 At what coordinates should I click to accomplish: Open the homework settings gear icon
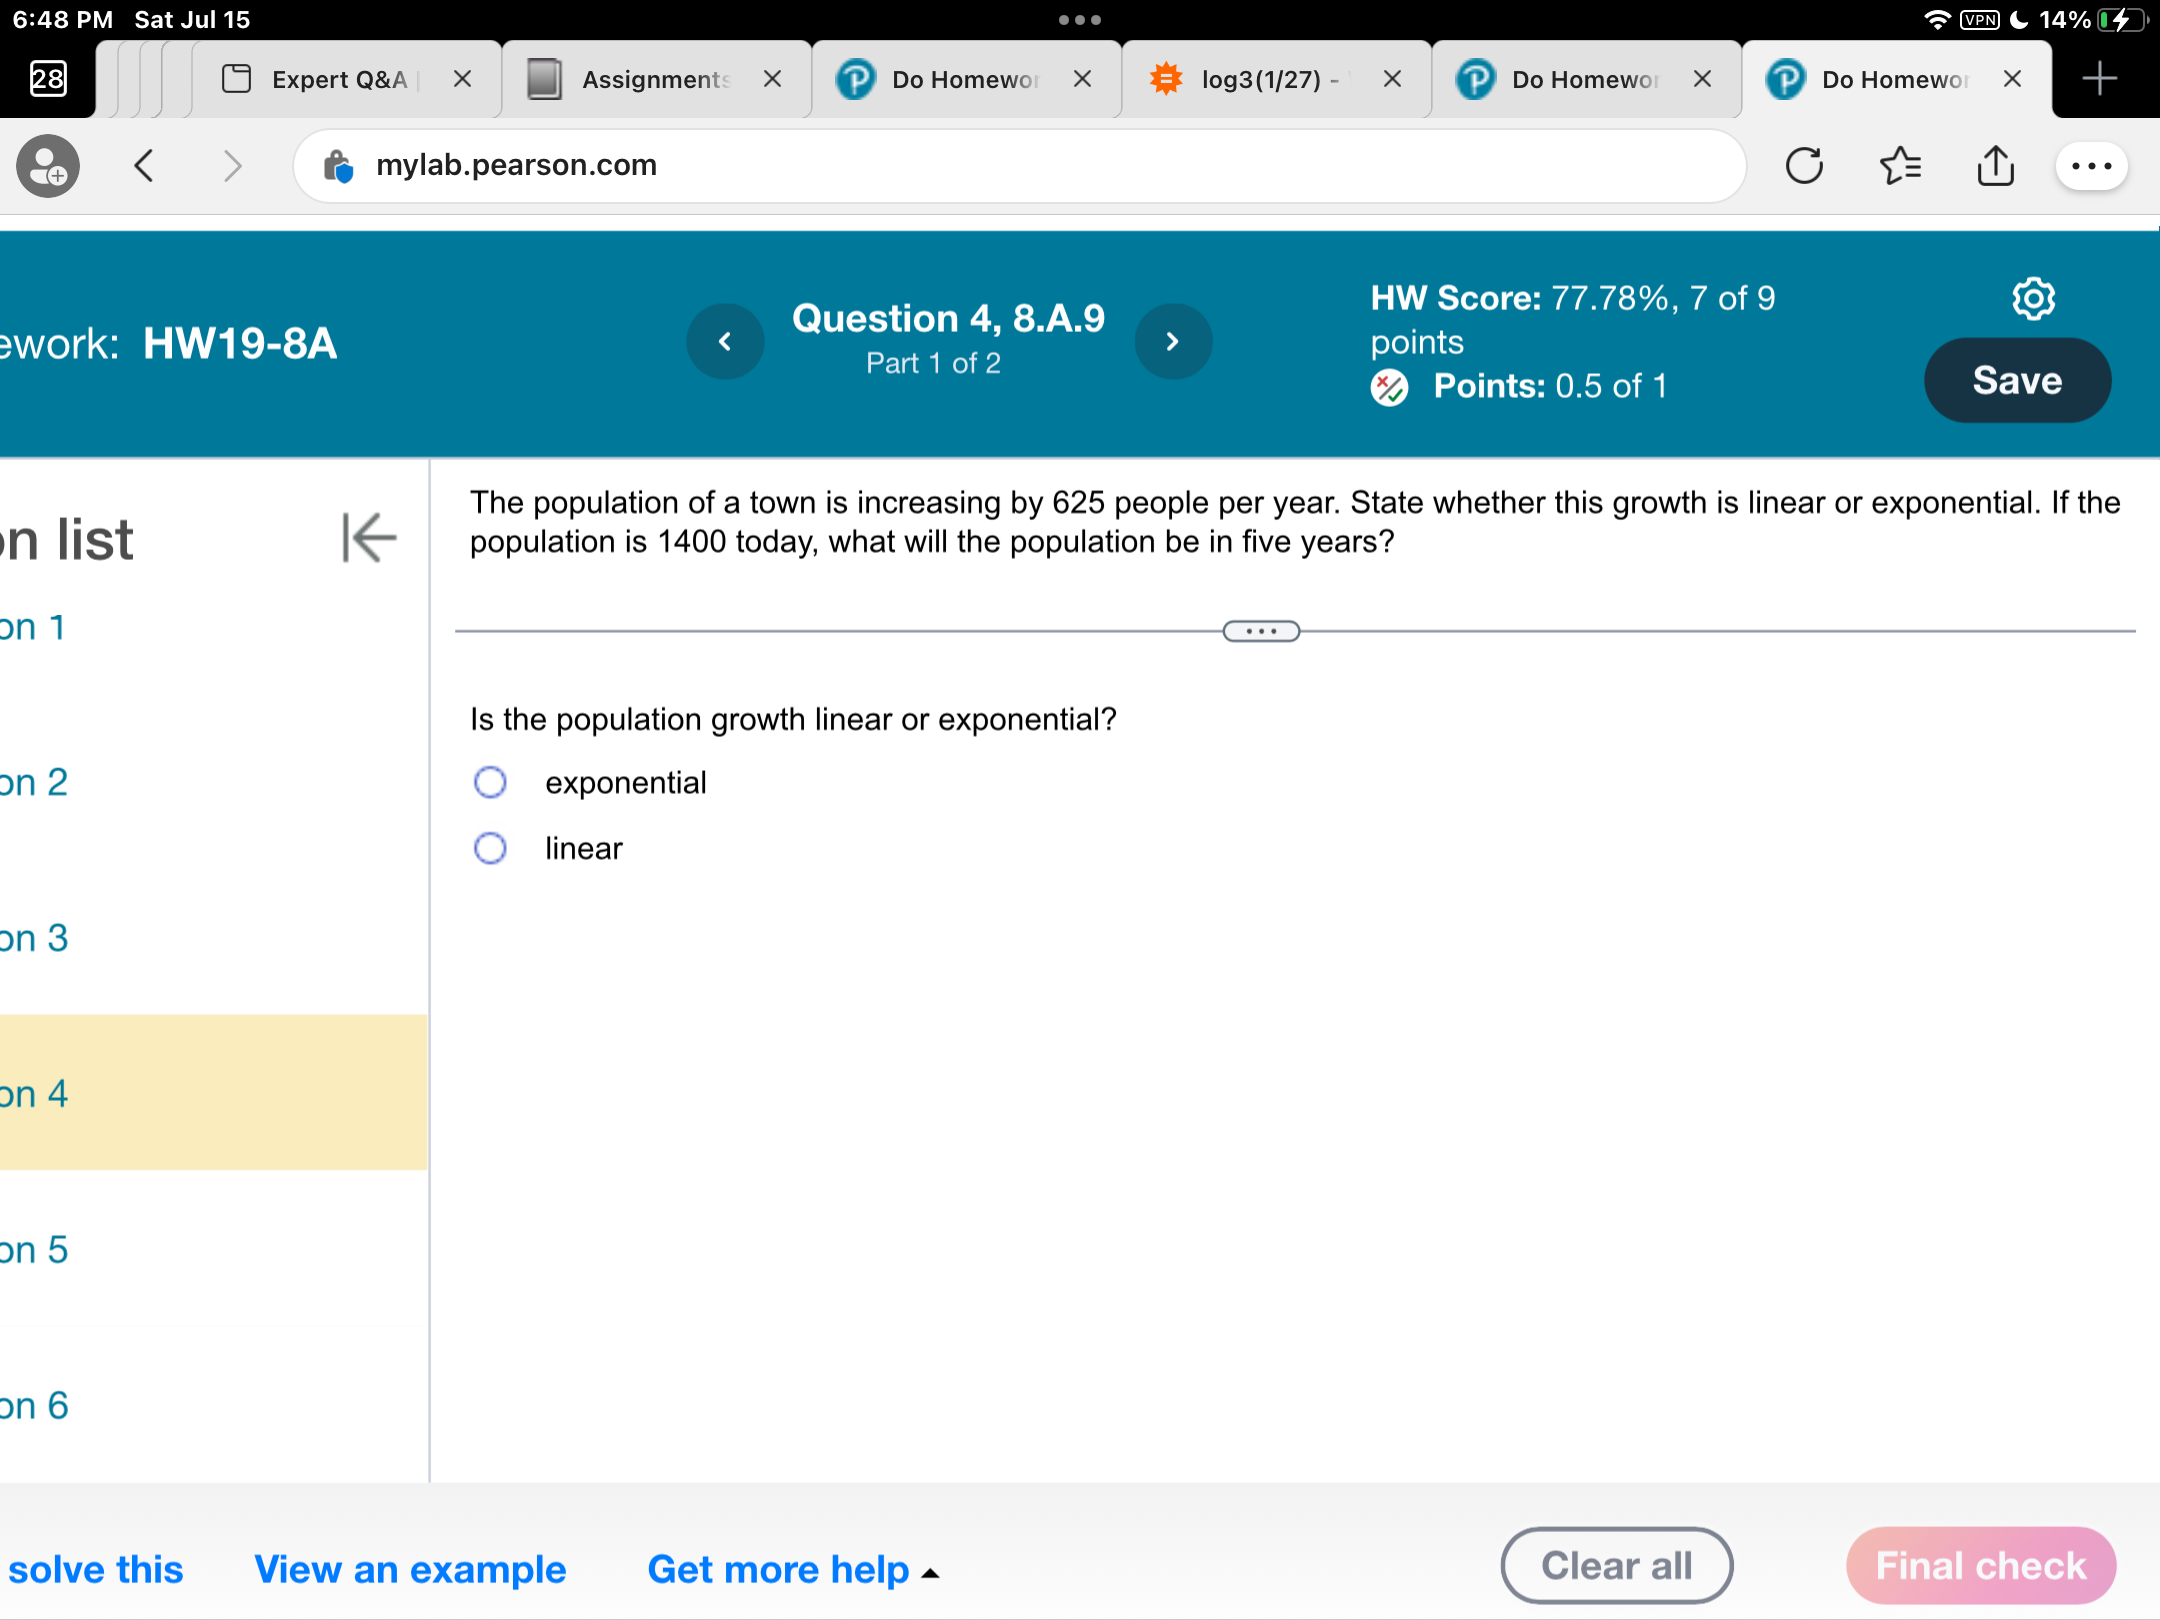2033,298
